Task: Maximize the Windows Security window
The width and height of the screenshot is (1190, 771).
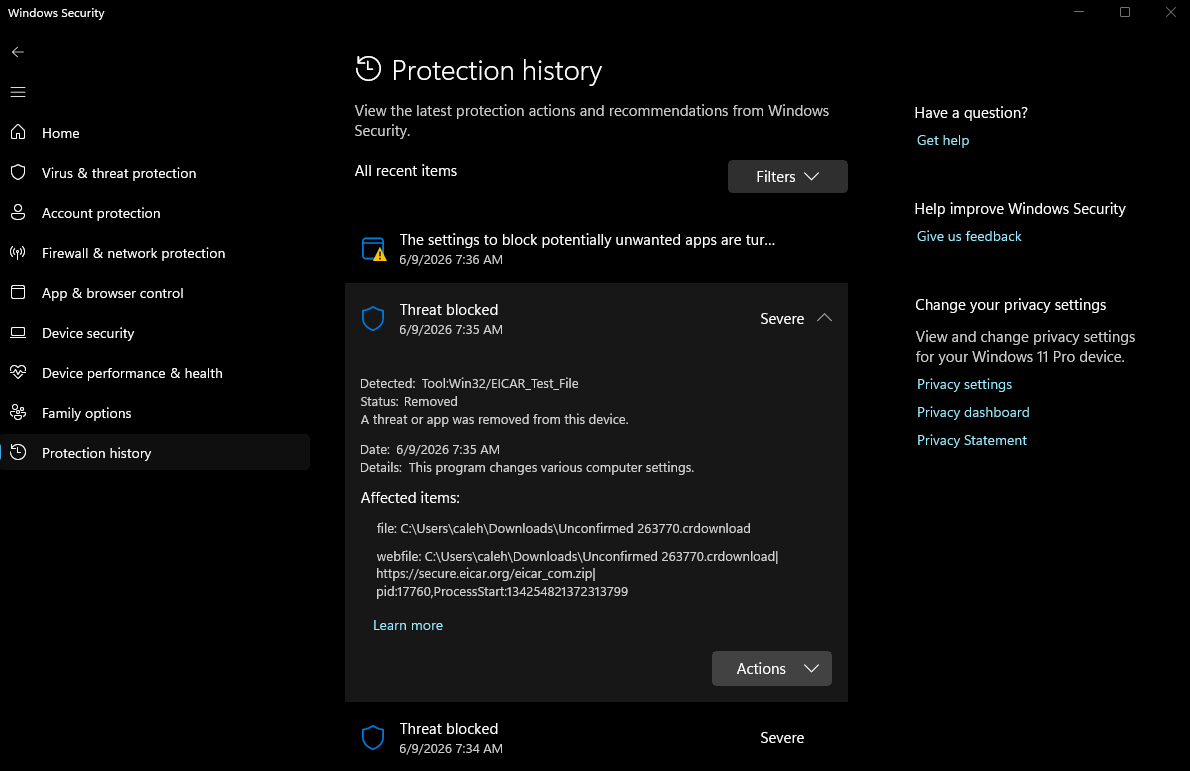Action: (1125, 12)
